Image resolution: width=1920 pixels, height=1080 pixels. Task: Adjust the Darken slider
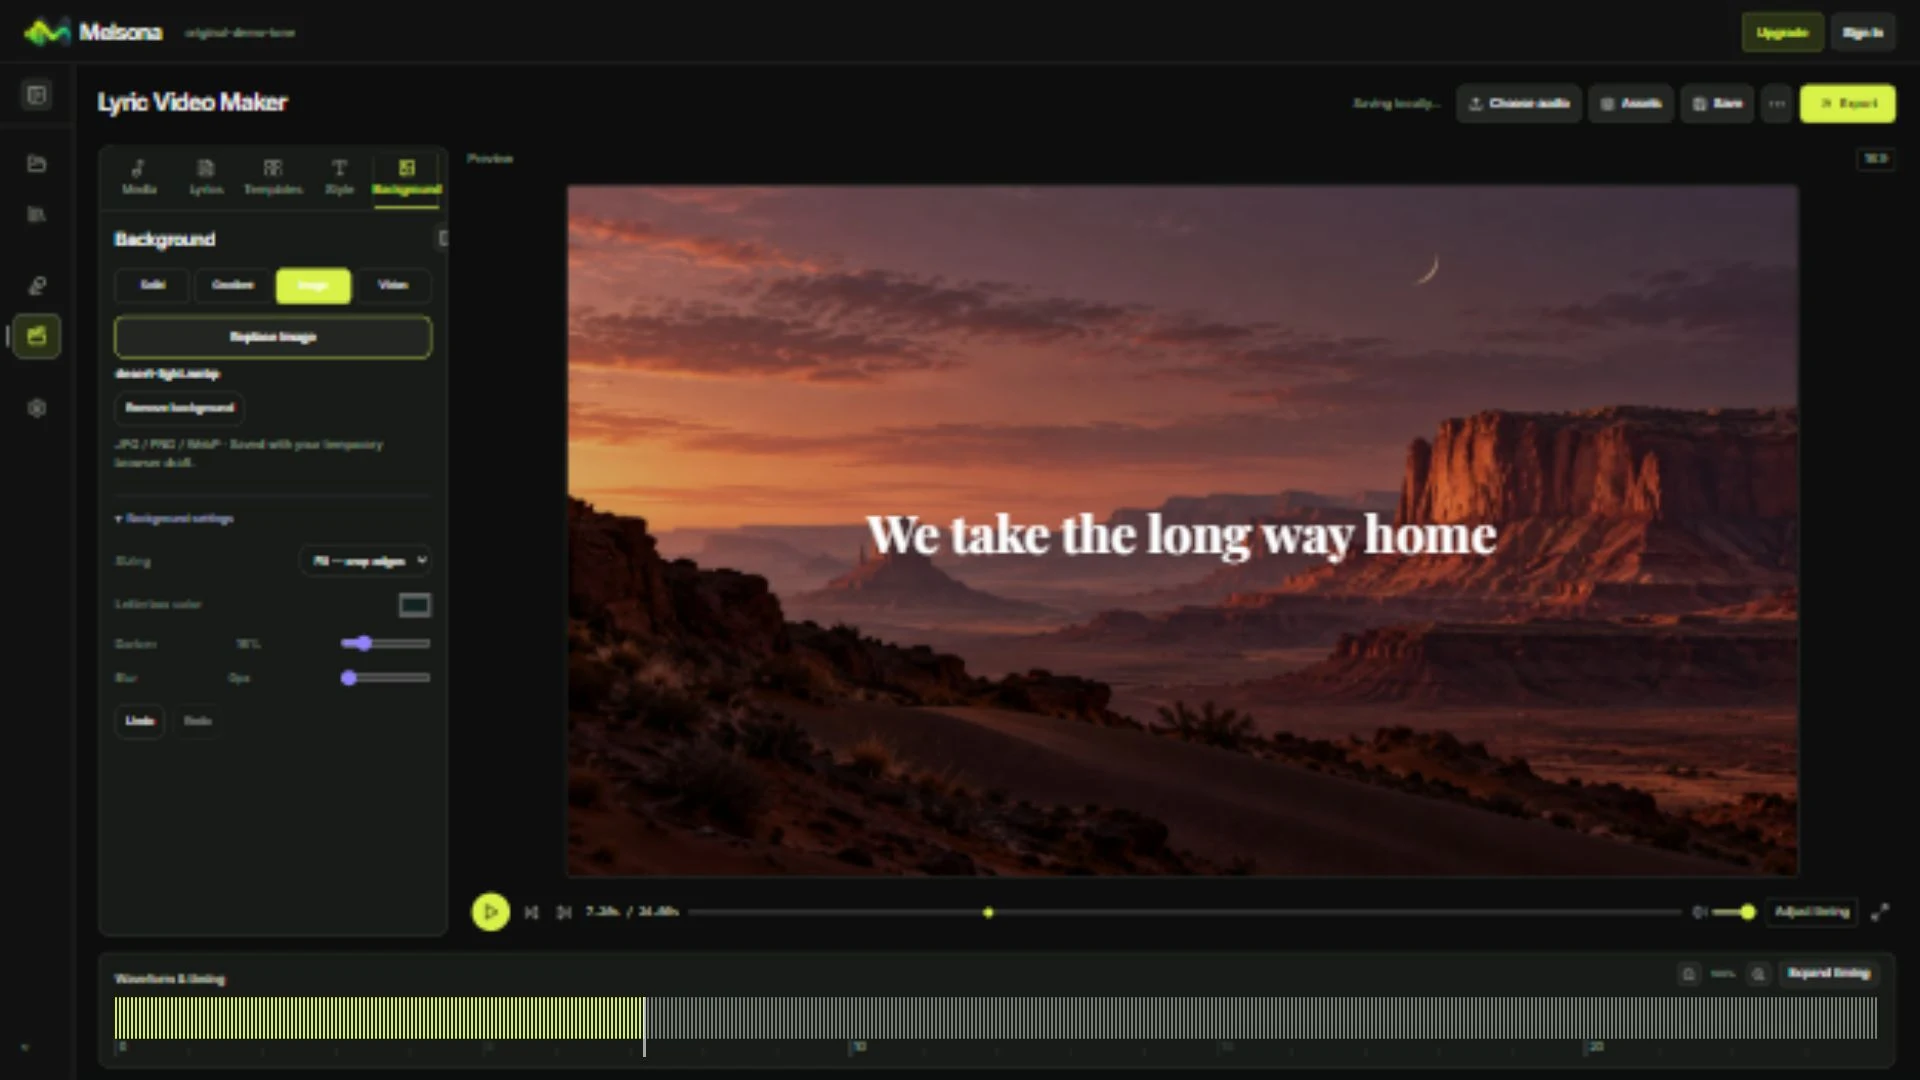385,644
